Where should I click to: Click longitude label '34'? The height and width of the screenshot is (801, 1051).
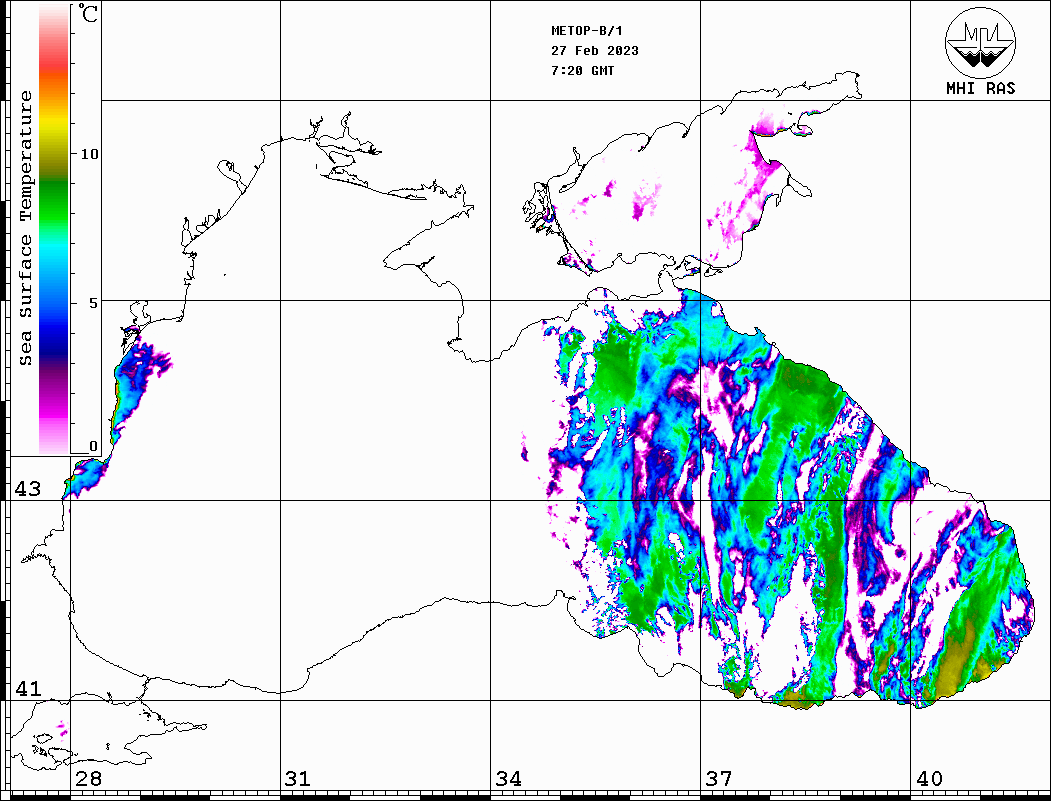click(508, 779)
